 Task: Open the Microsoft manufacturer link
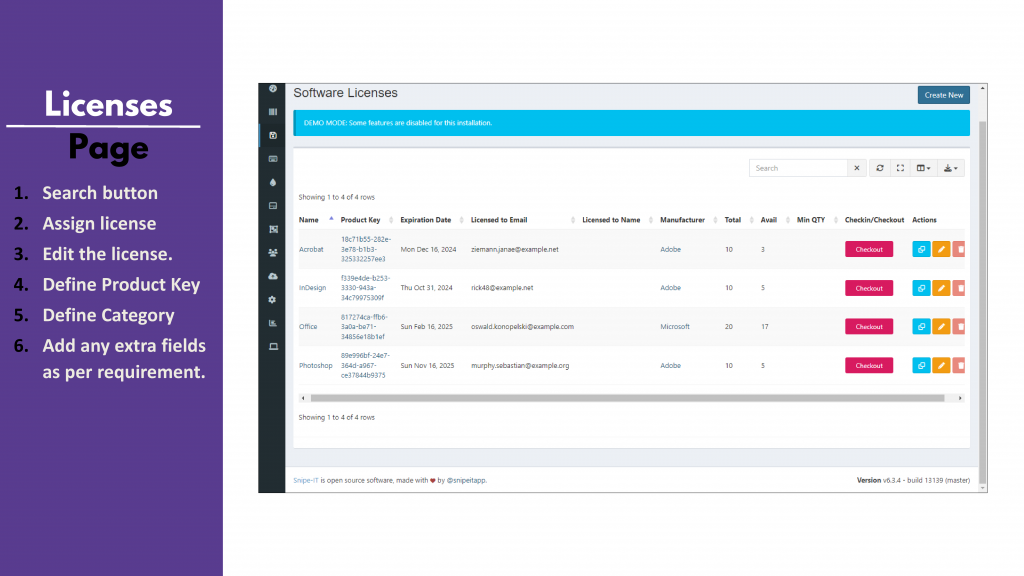(675, 326)
